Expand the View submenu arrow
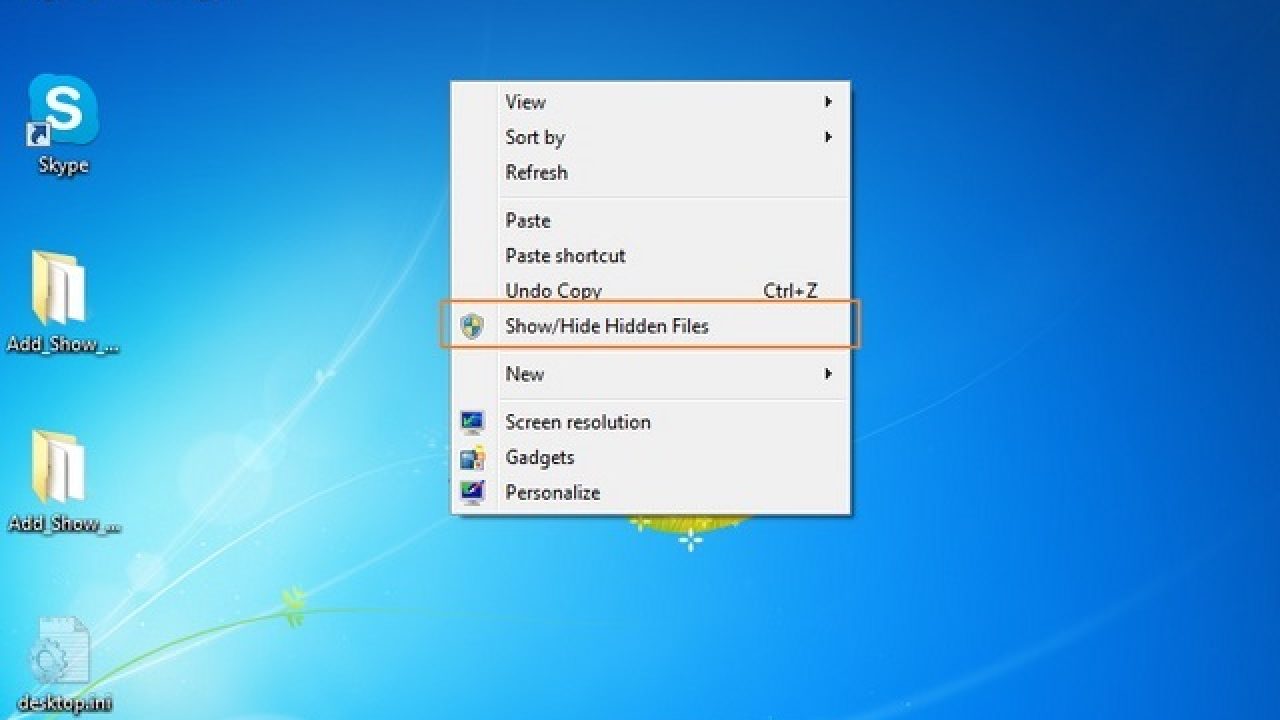 828,102
